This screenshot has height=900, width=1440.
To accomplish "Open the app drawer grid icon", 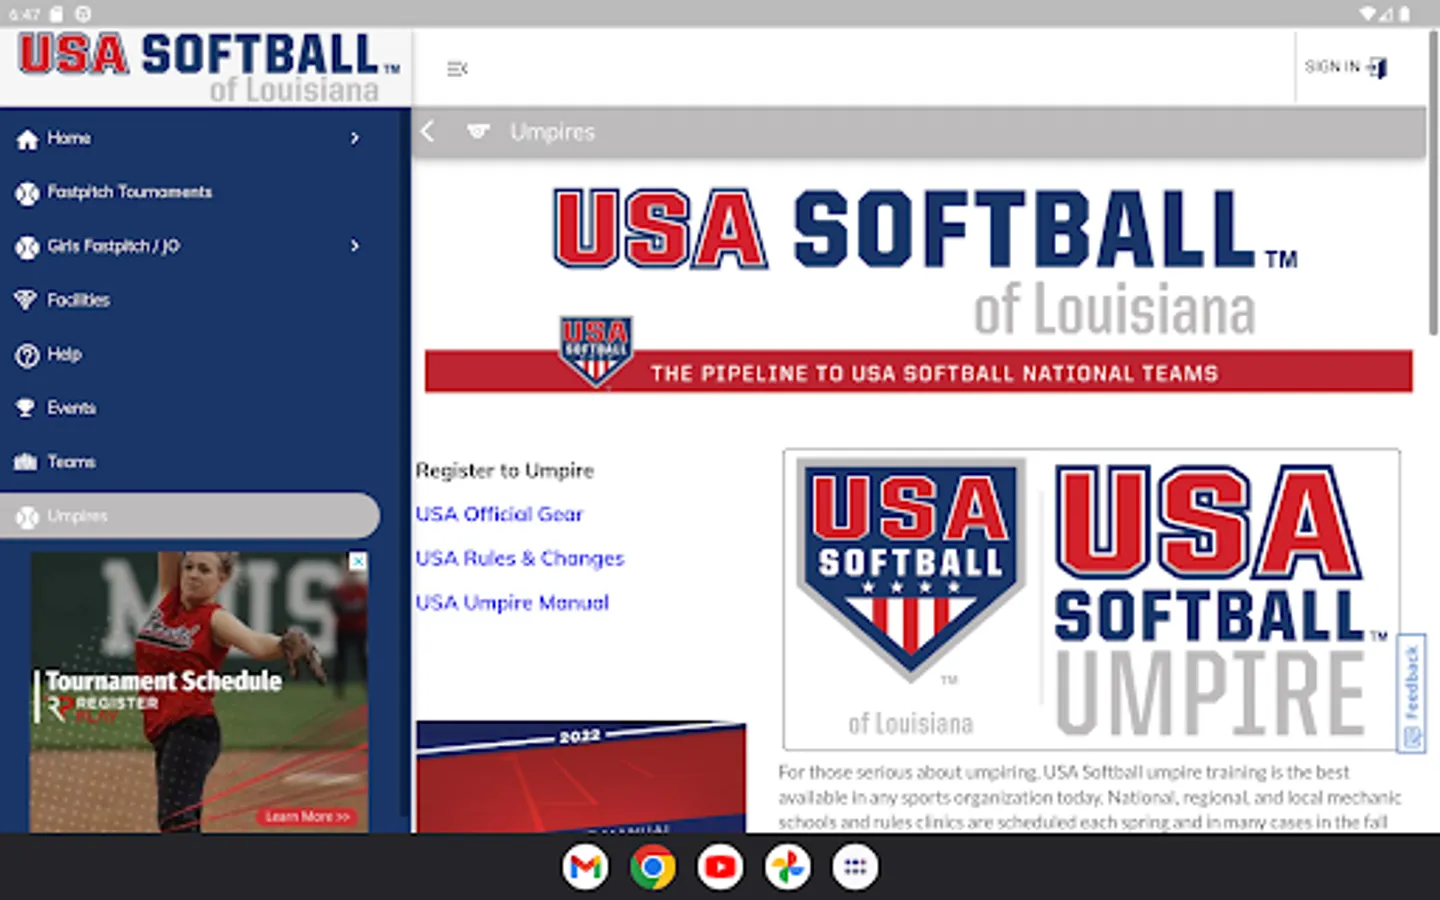I will coord(855,867).
